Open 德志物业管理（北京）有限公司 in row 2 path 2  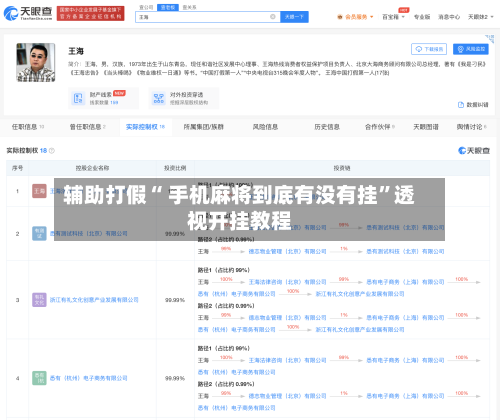pos(287,251)
